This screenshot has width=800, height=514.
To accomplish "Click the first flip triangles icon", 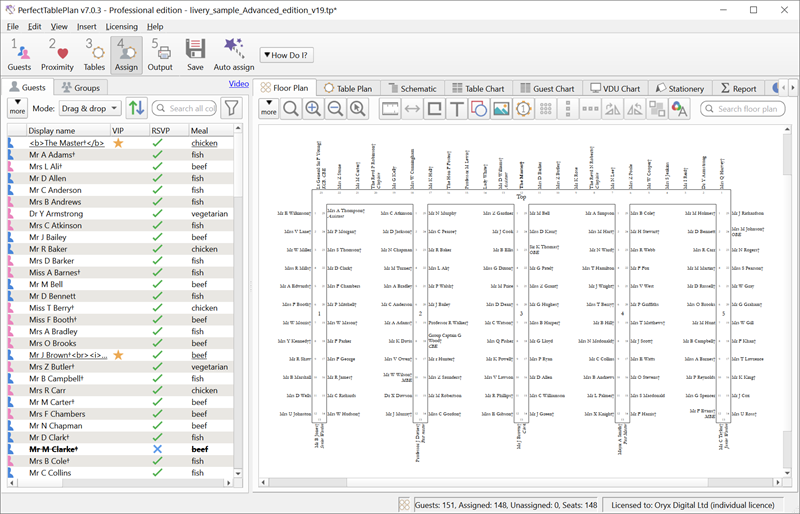I will click(x=613, y=109).
